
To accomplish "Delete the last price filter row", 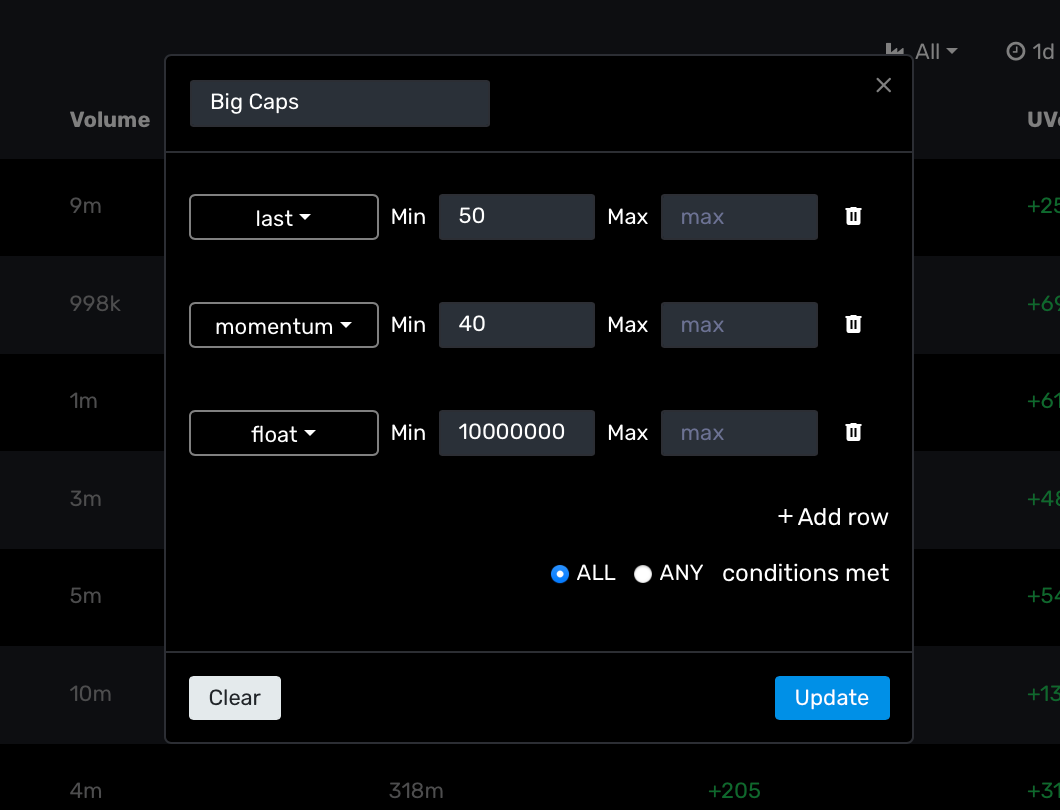I will tap(853, 217).
